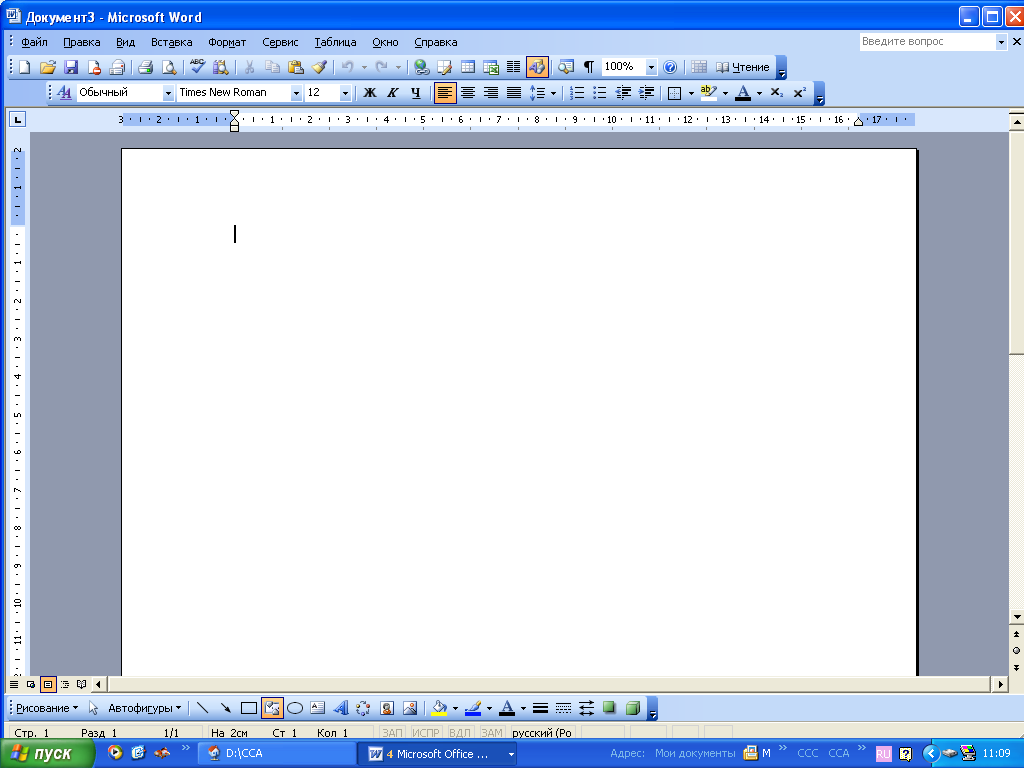This screenshot has width=1024, height=768.
Task: Activate the Format Painter brush
Action: pos(319,67)
